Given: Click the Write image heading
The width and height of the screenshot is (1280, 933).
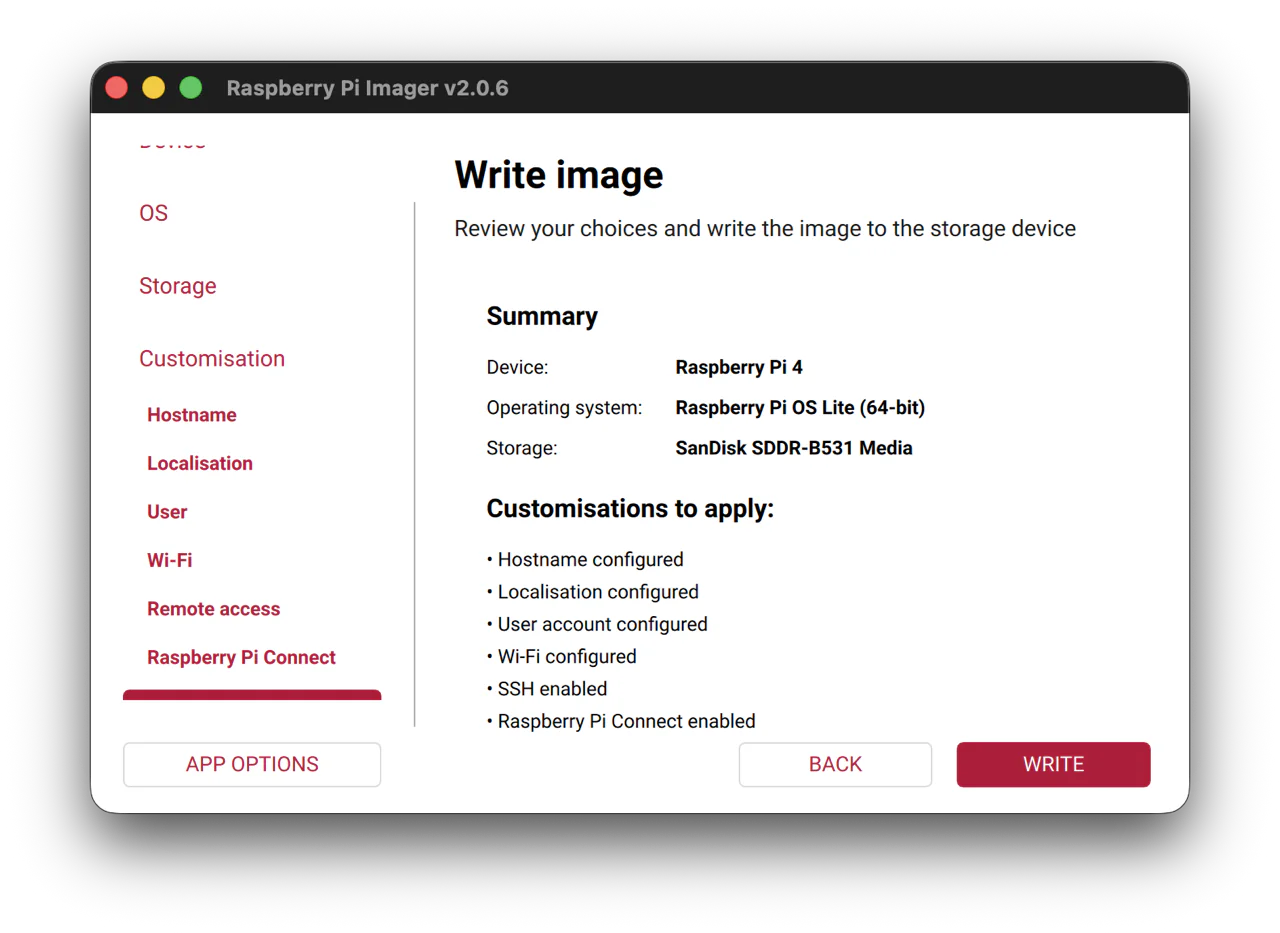Looking at the screenshot, I should 559,175.
